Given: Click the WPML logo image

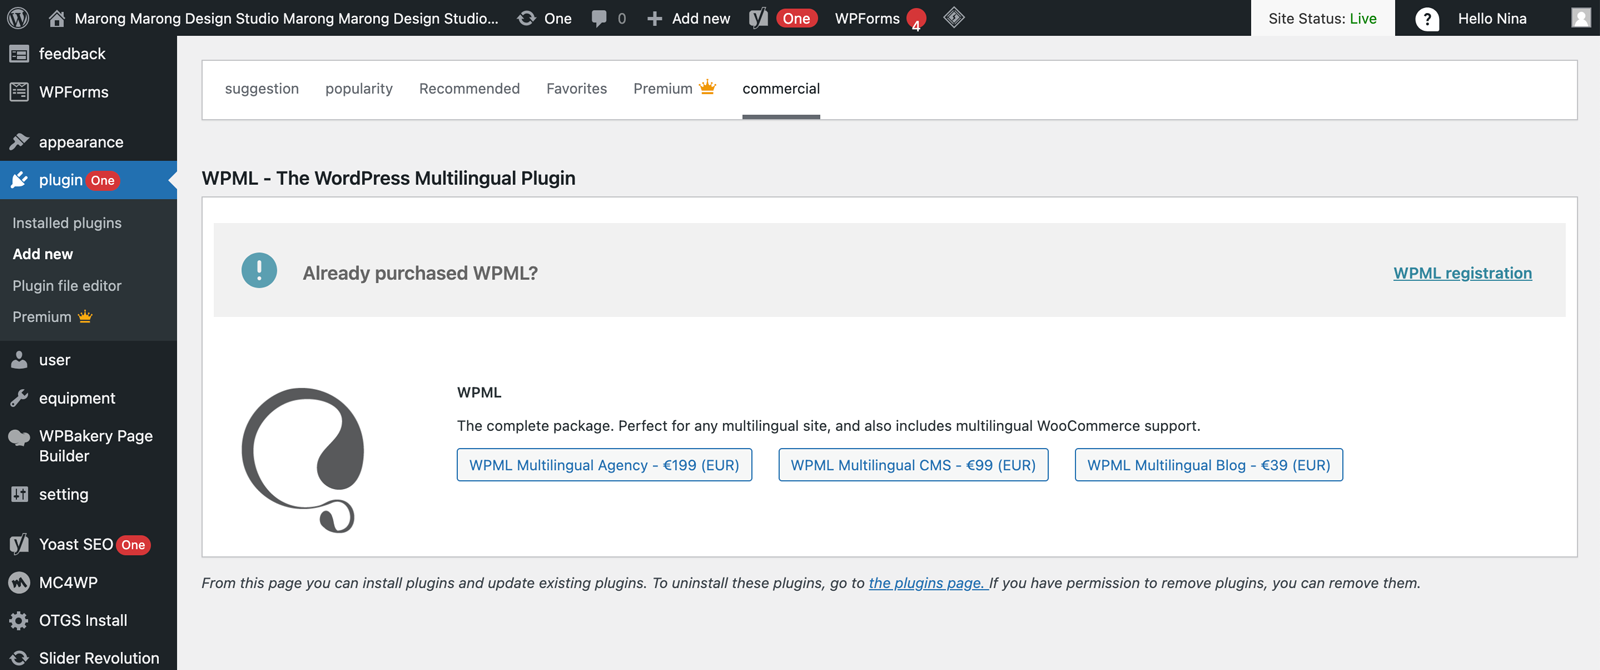Looking at the screenshot, I should tap(303, 460).
